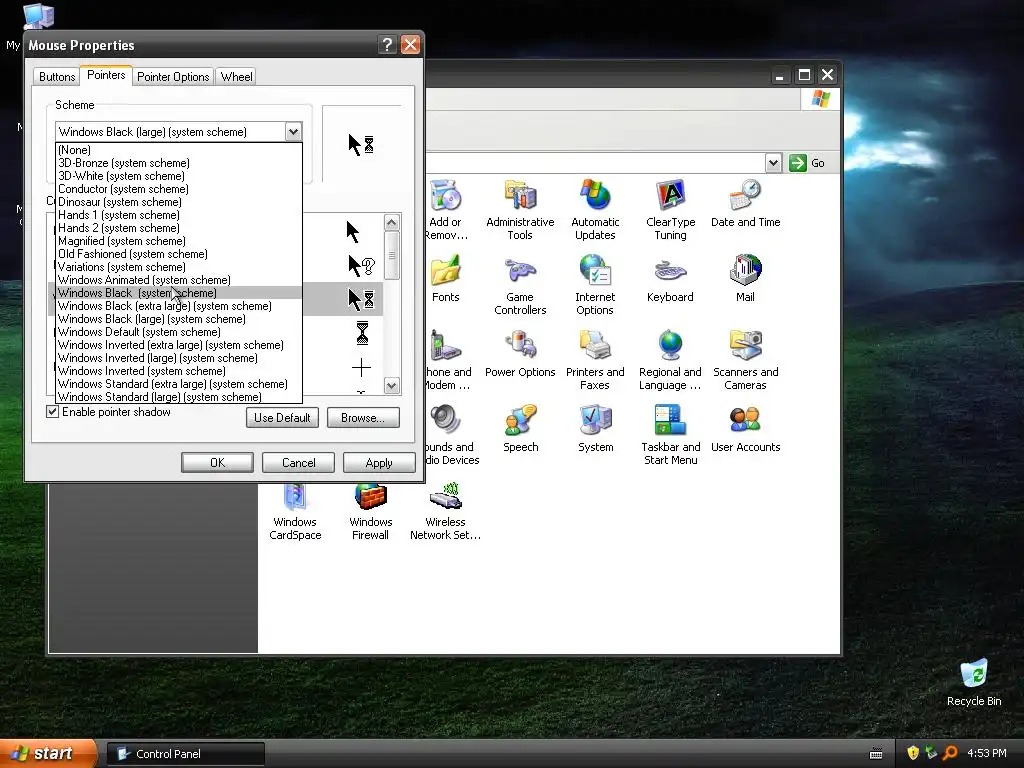Choose Conductor (system scheme)
1024x768 pixels.
click(178, 189)
